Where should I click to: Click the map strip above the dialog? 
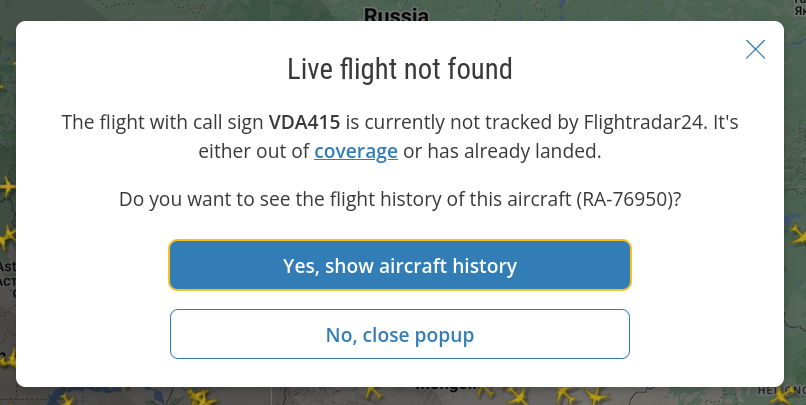point(200,10)
